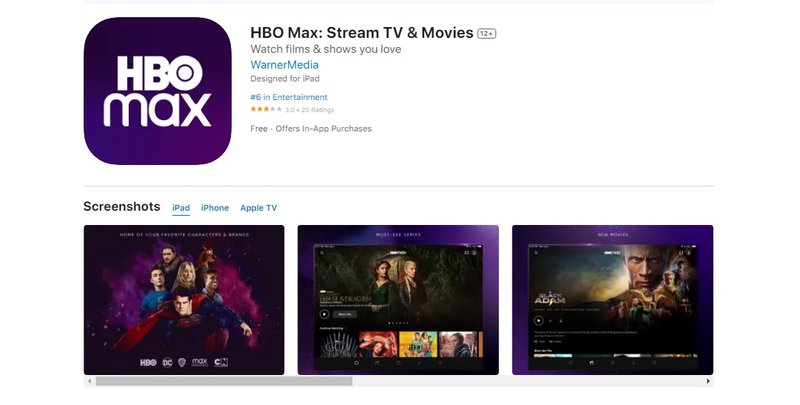The image size is (800, 405).
Task: Click the 'Free · Offers In-App Purchases' text
Action: pyautogui.click(x=311, y=129)
